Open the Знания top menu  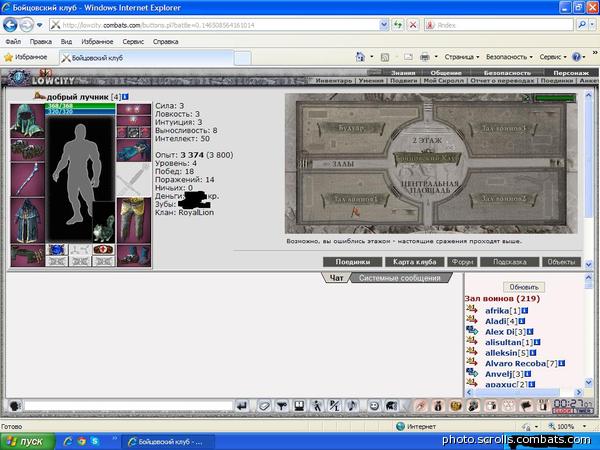tap(403, 73)
